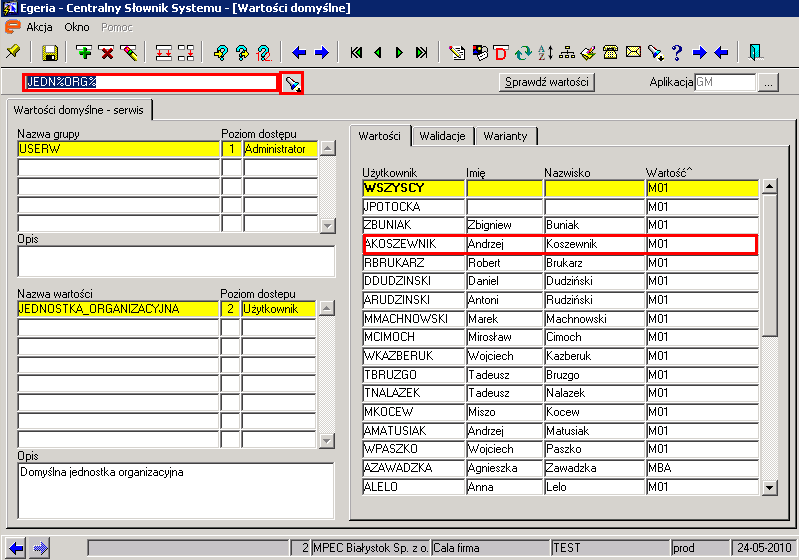
Task: Open the Pomoc menu
Action: pos(117,27)
